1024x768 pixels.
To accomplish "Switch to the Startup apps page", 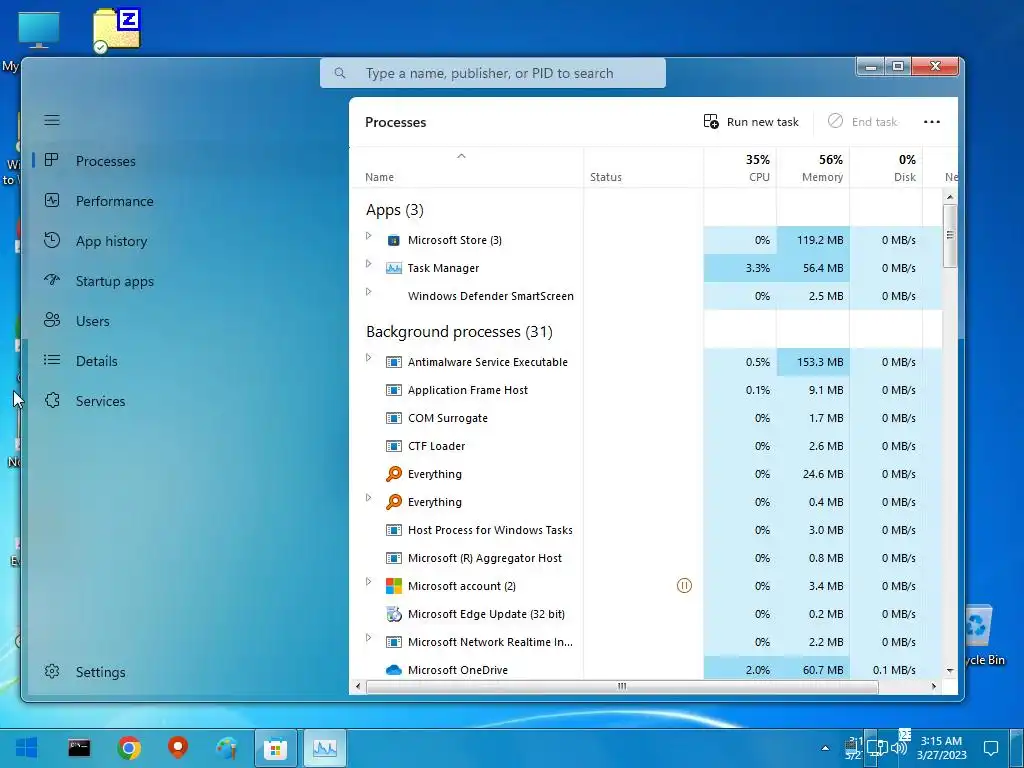I will [x=114, y=281].
